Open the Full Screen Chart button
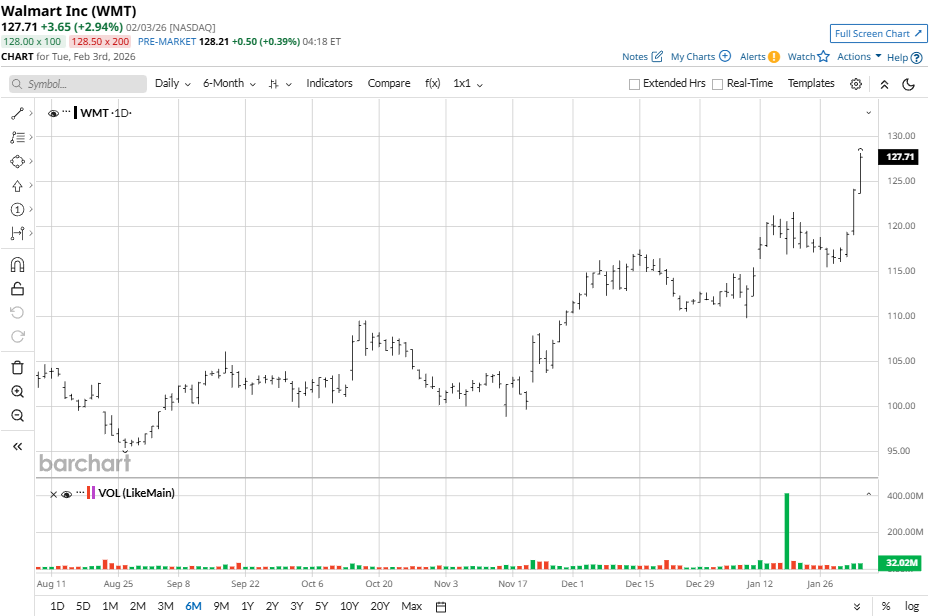This screenshot has height=616, width=933. (x=878, y=33)
